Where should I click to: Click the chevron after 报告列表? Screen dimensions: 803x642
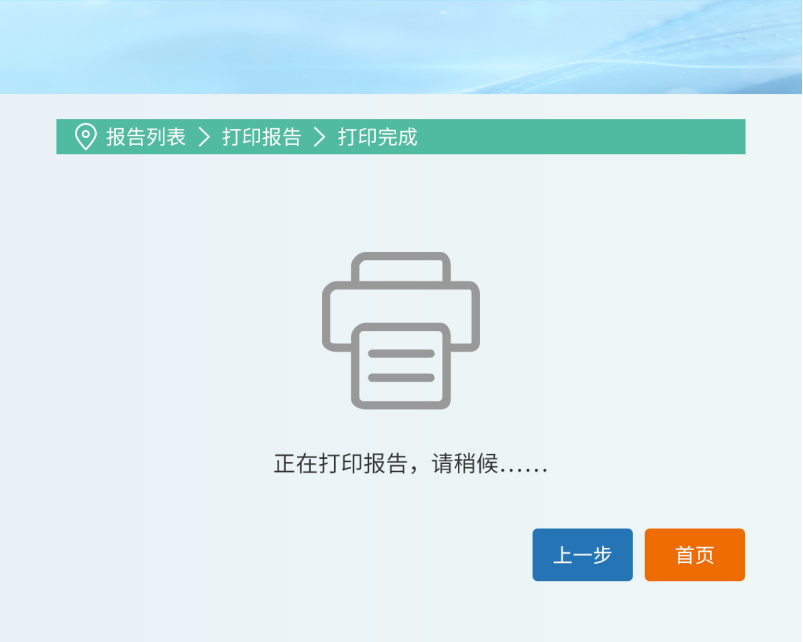click(x=204, y=137)
